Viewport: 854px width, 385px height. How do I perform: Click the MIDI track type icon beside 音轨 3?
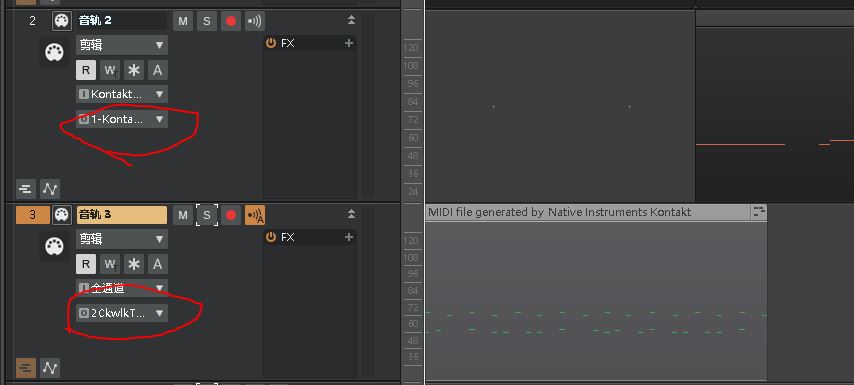coord(62,215)
